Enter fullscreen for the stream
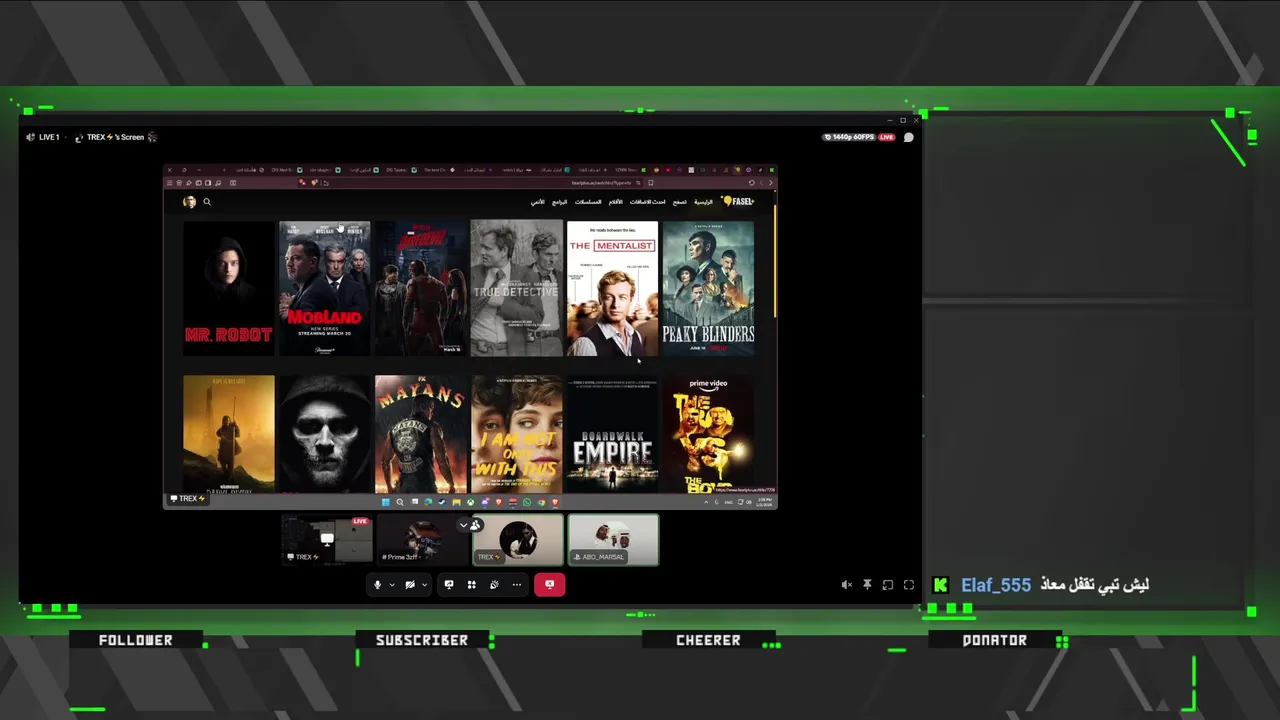The image size is (1280, 720). (x=909, y=585)
